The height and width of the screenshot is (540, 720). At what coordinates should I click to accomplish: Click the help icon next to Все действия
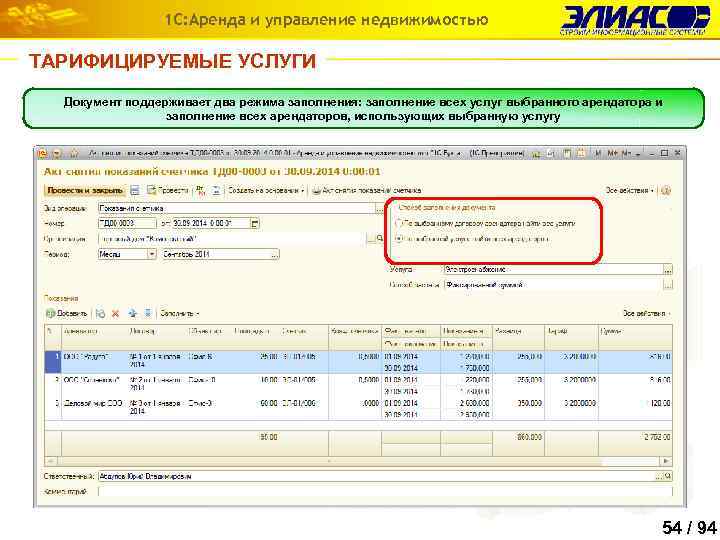666,191
